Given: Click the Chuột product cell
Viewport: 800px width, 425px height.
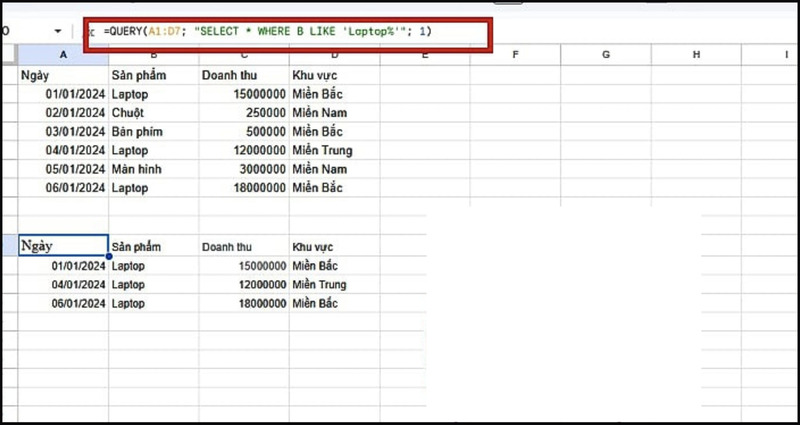Looking at the screenshot, I should coord(154,113).
